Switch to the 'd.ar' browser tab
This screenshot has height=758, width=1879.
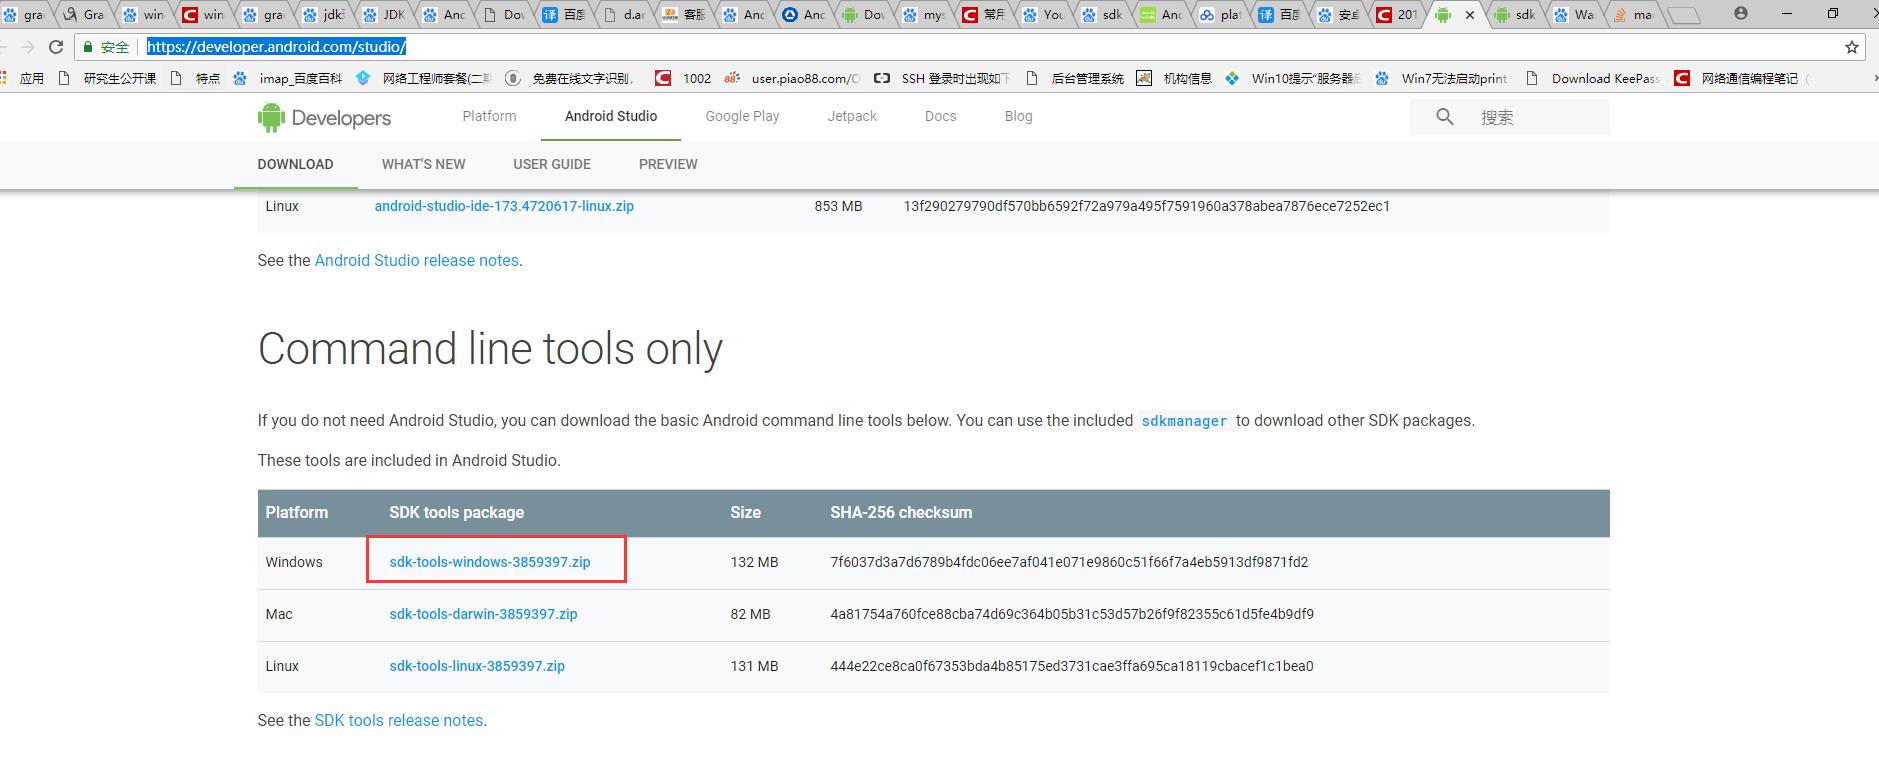click(624, 15)
